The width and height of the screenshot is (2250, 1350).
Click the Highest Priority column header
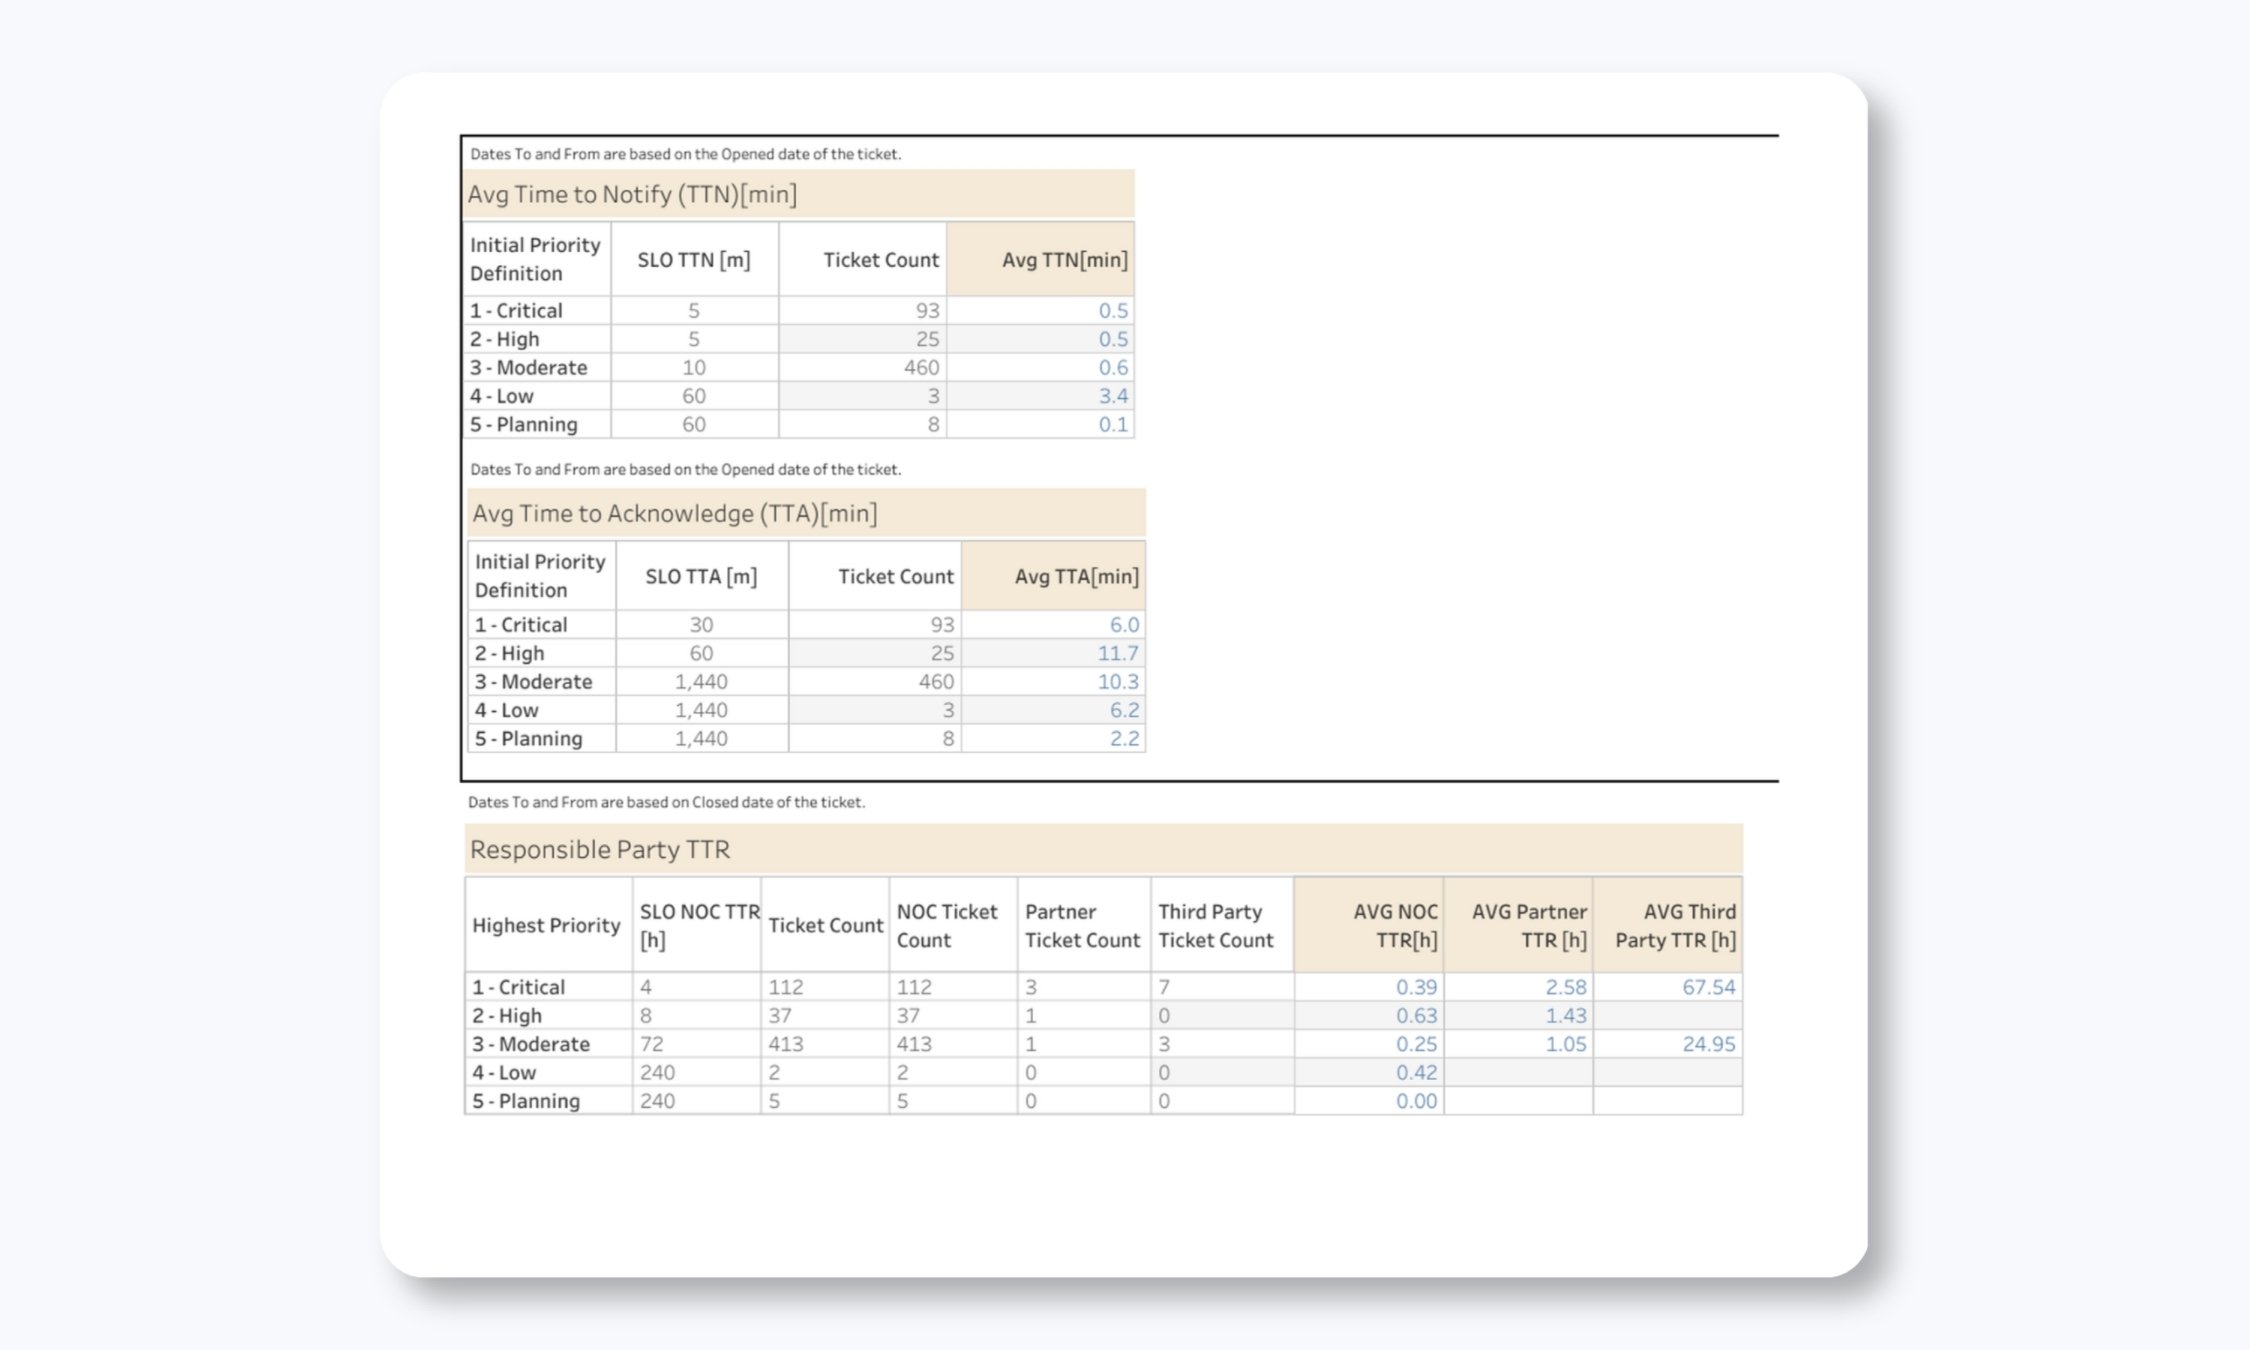(548, 925)
